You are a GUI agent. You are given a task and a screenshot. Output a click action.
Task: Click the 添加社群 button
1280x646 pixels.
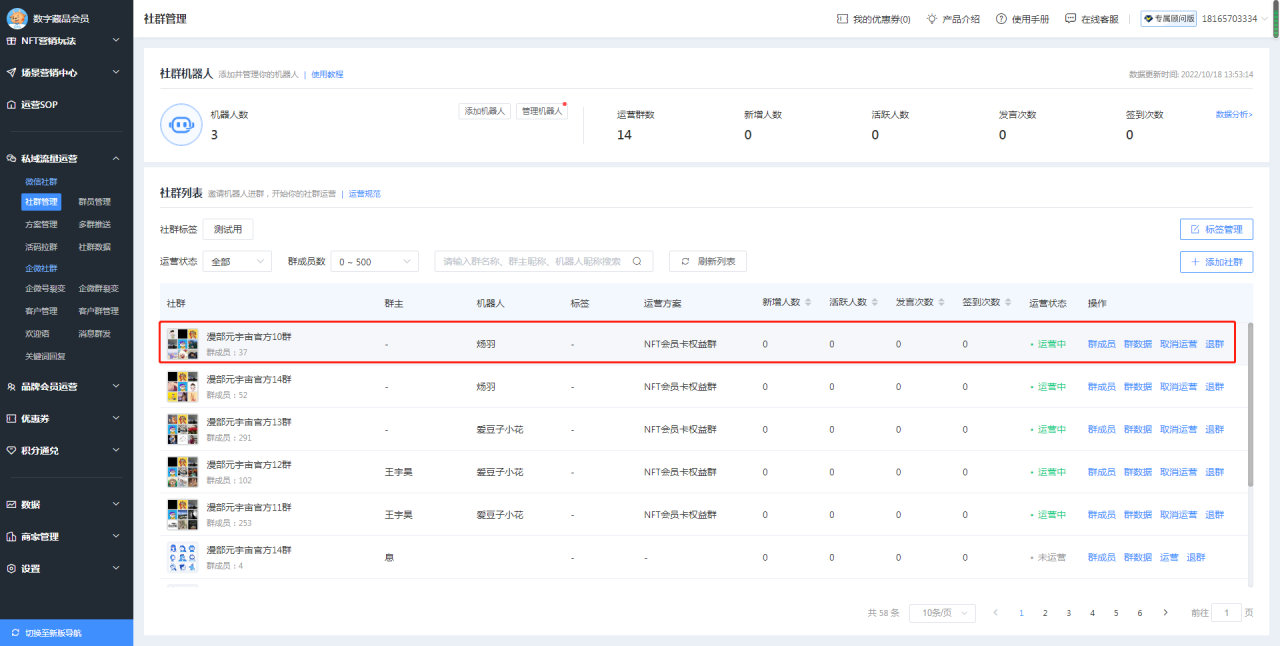(1216, 262)
